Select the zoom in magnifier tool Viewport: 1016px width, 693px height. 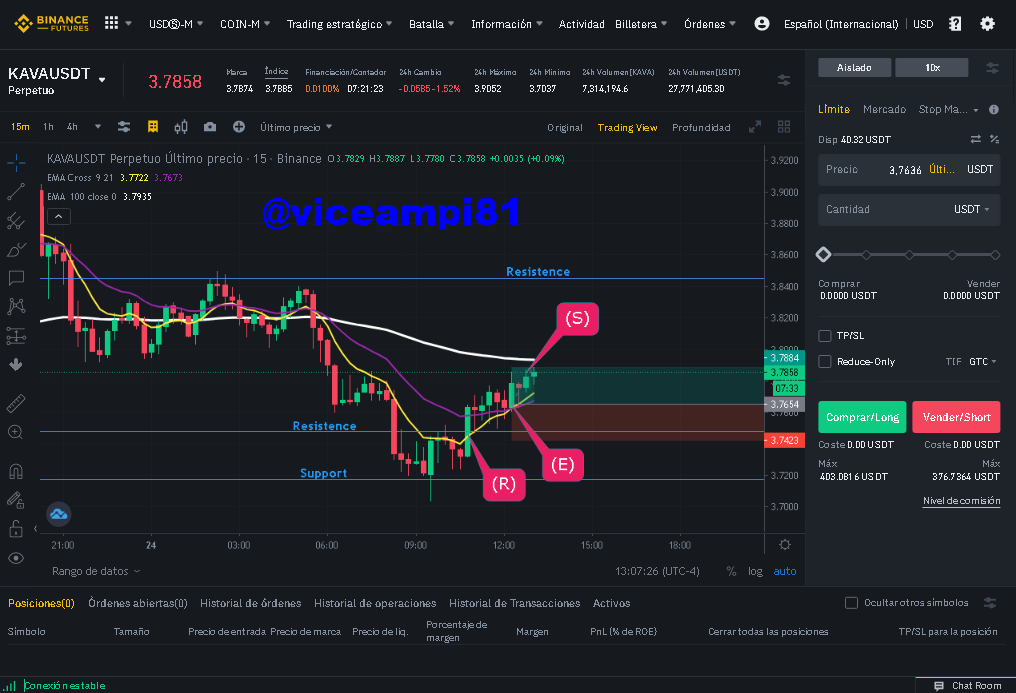tap(16, 432)
